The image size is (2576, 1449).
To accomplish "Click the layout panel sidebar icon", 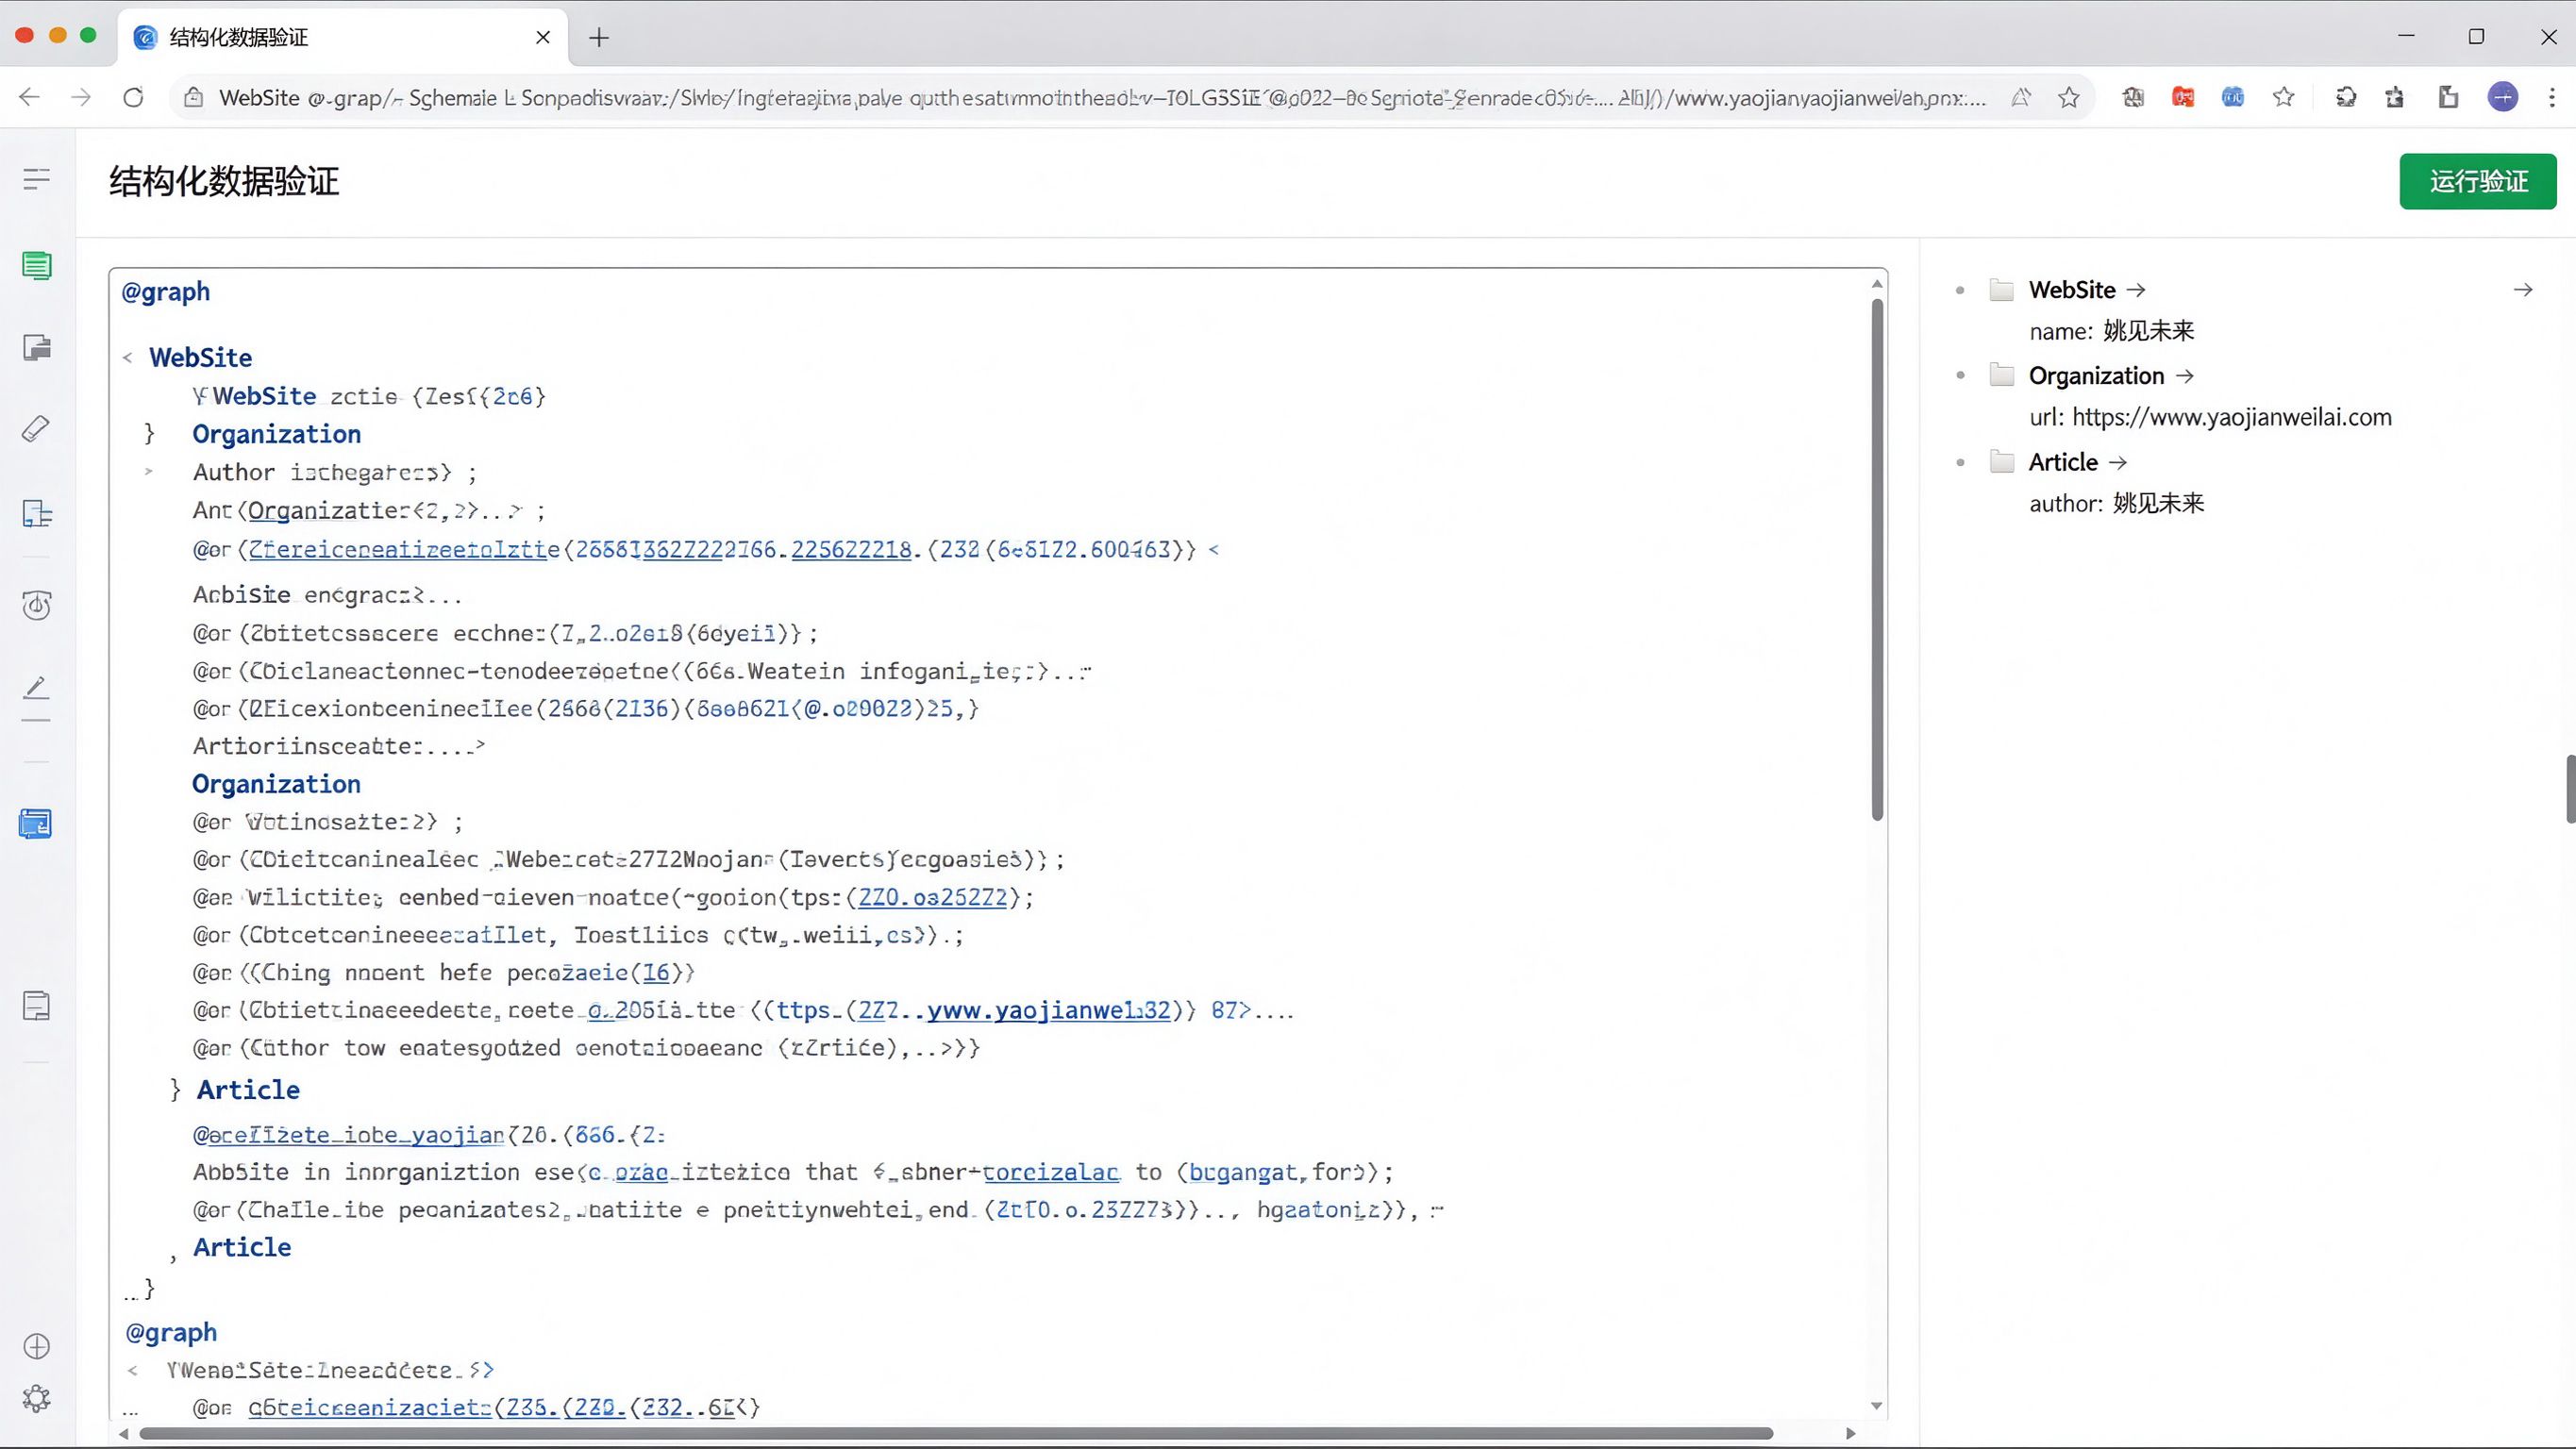I will [x=36, y=514].
